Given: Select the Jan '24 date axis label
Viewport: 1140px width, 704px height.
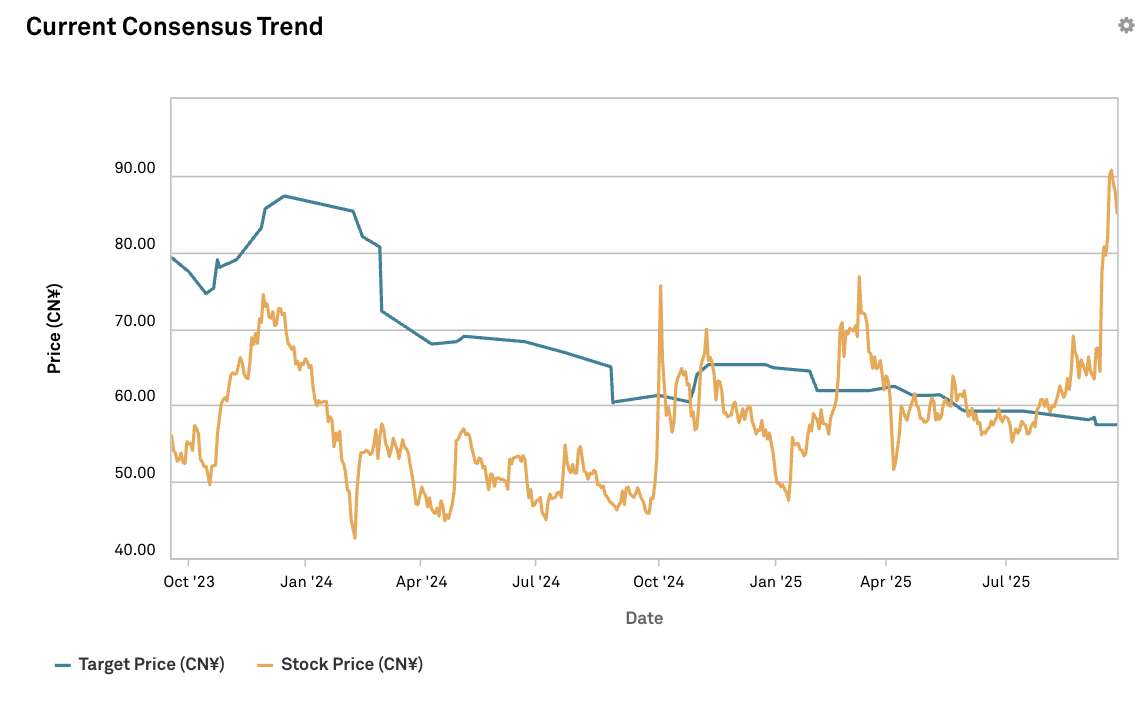Looking at the screenshot, I should pyautogui.click(x=306, y=581).
